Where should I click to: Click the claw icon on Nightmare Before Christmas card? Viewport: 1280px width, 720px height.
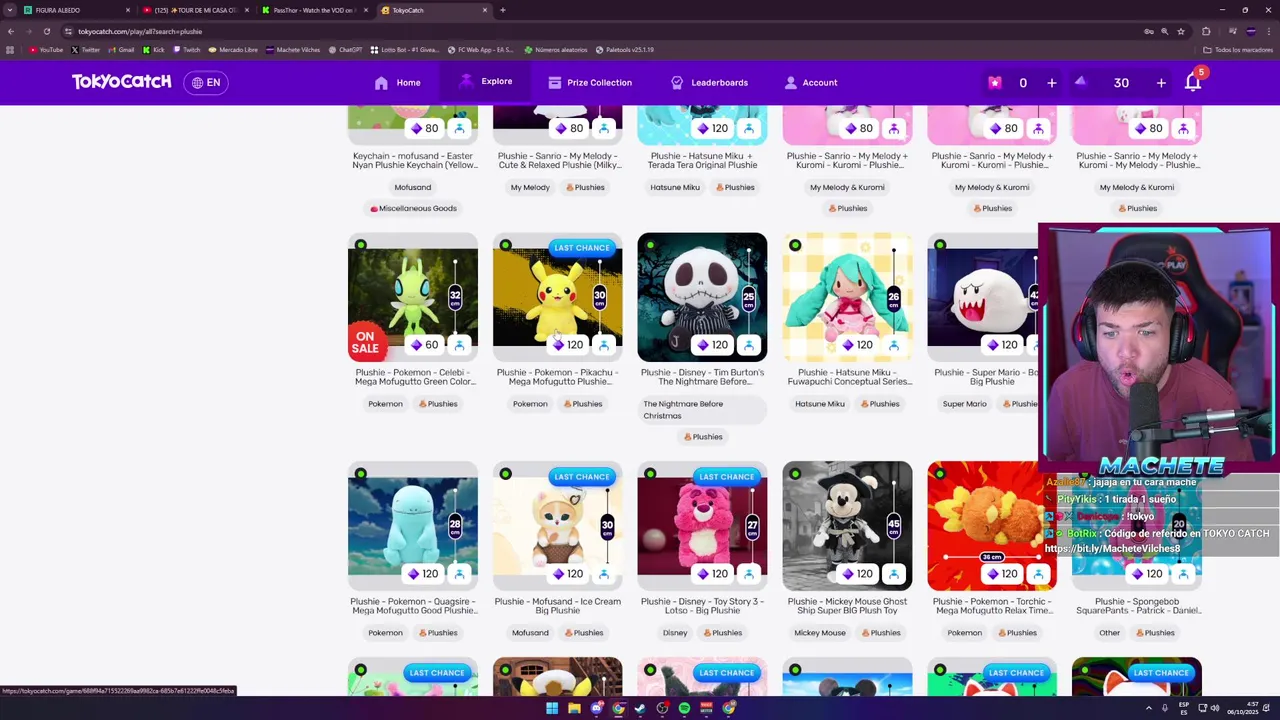click(x=749, y=345)
